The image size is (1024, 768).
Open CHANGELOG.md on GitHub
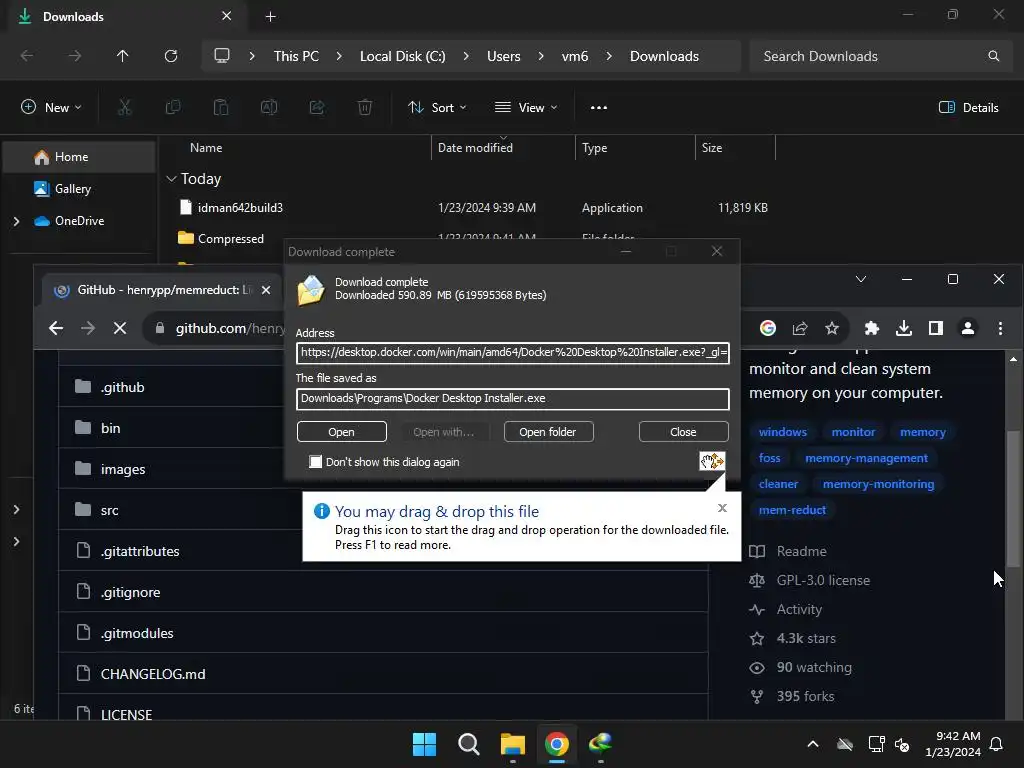coord(153,674)
